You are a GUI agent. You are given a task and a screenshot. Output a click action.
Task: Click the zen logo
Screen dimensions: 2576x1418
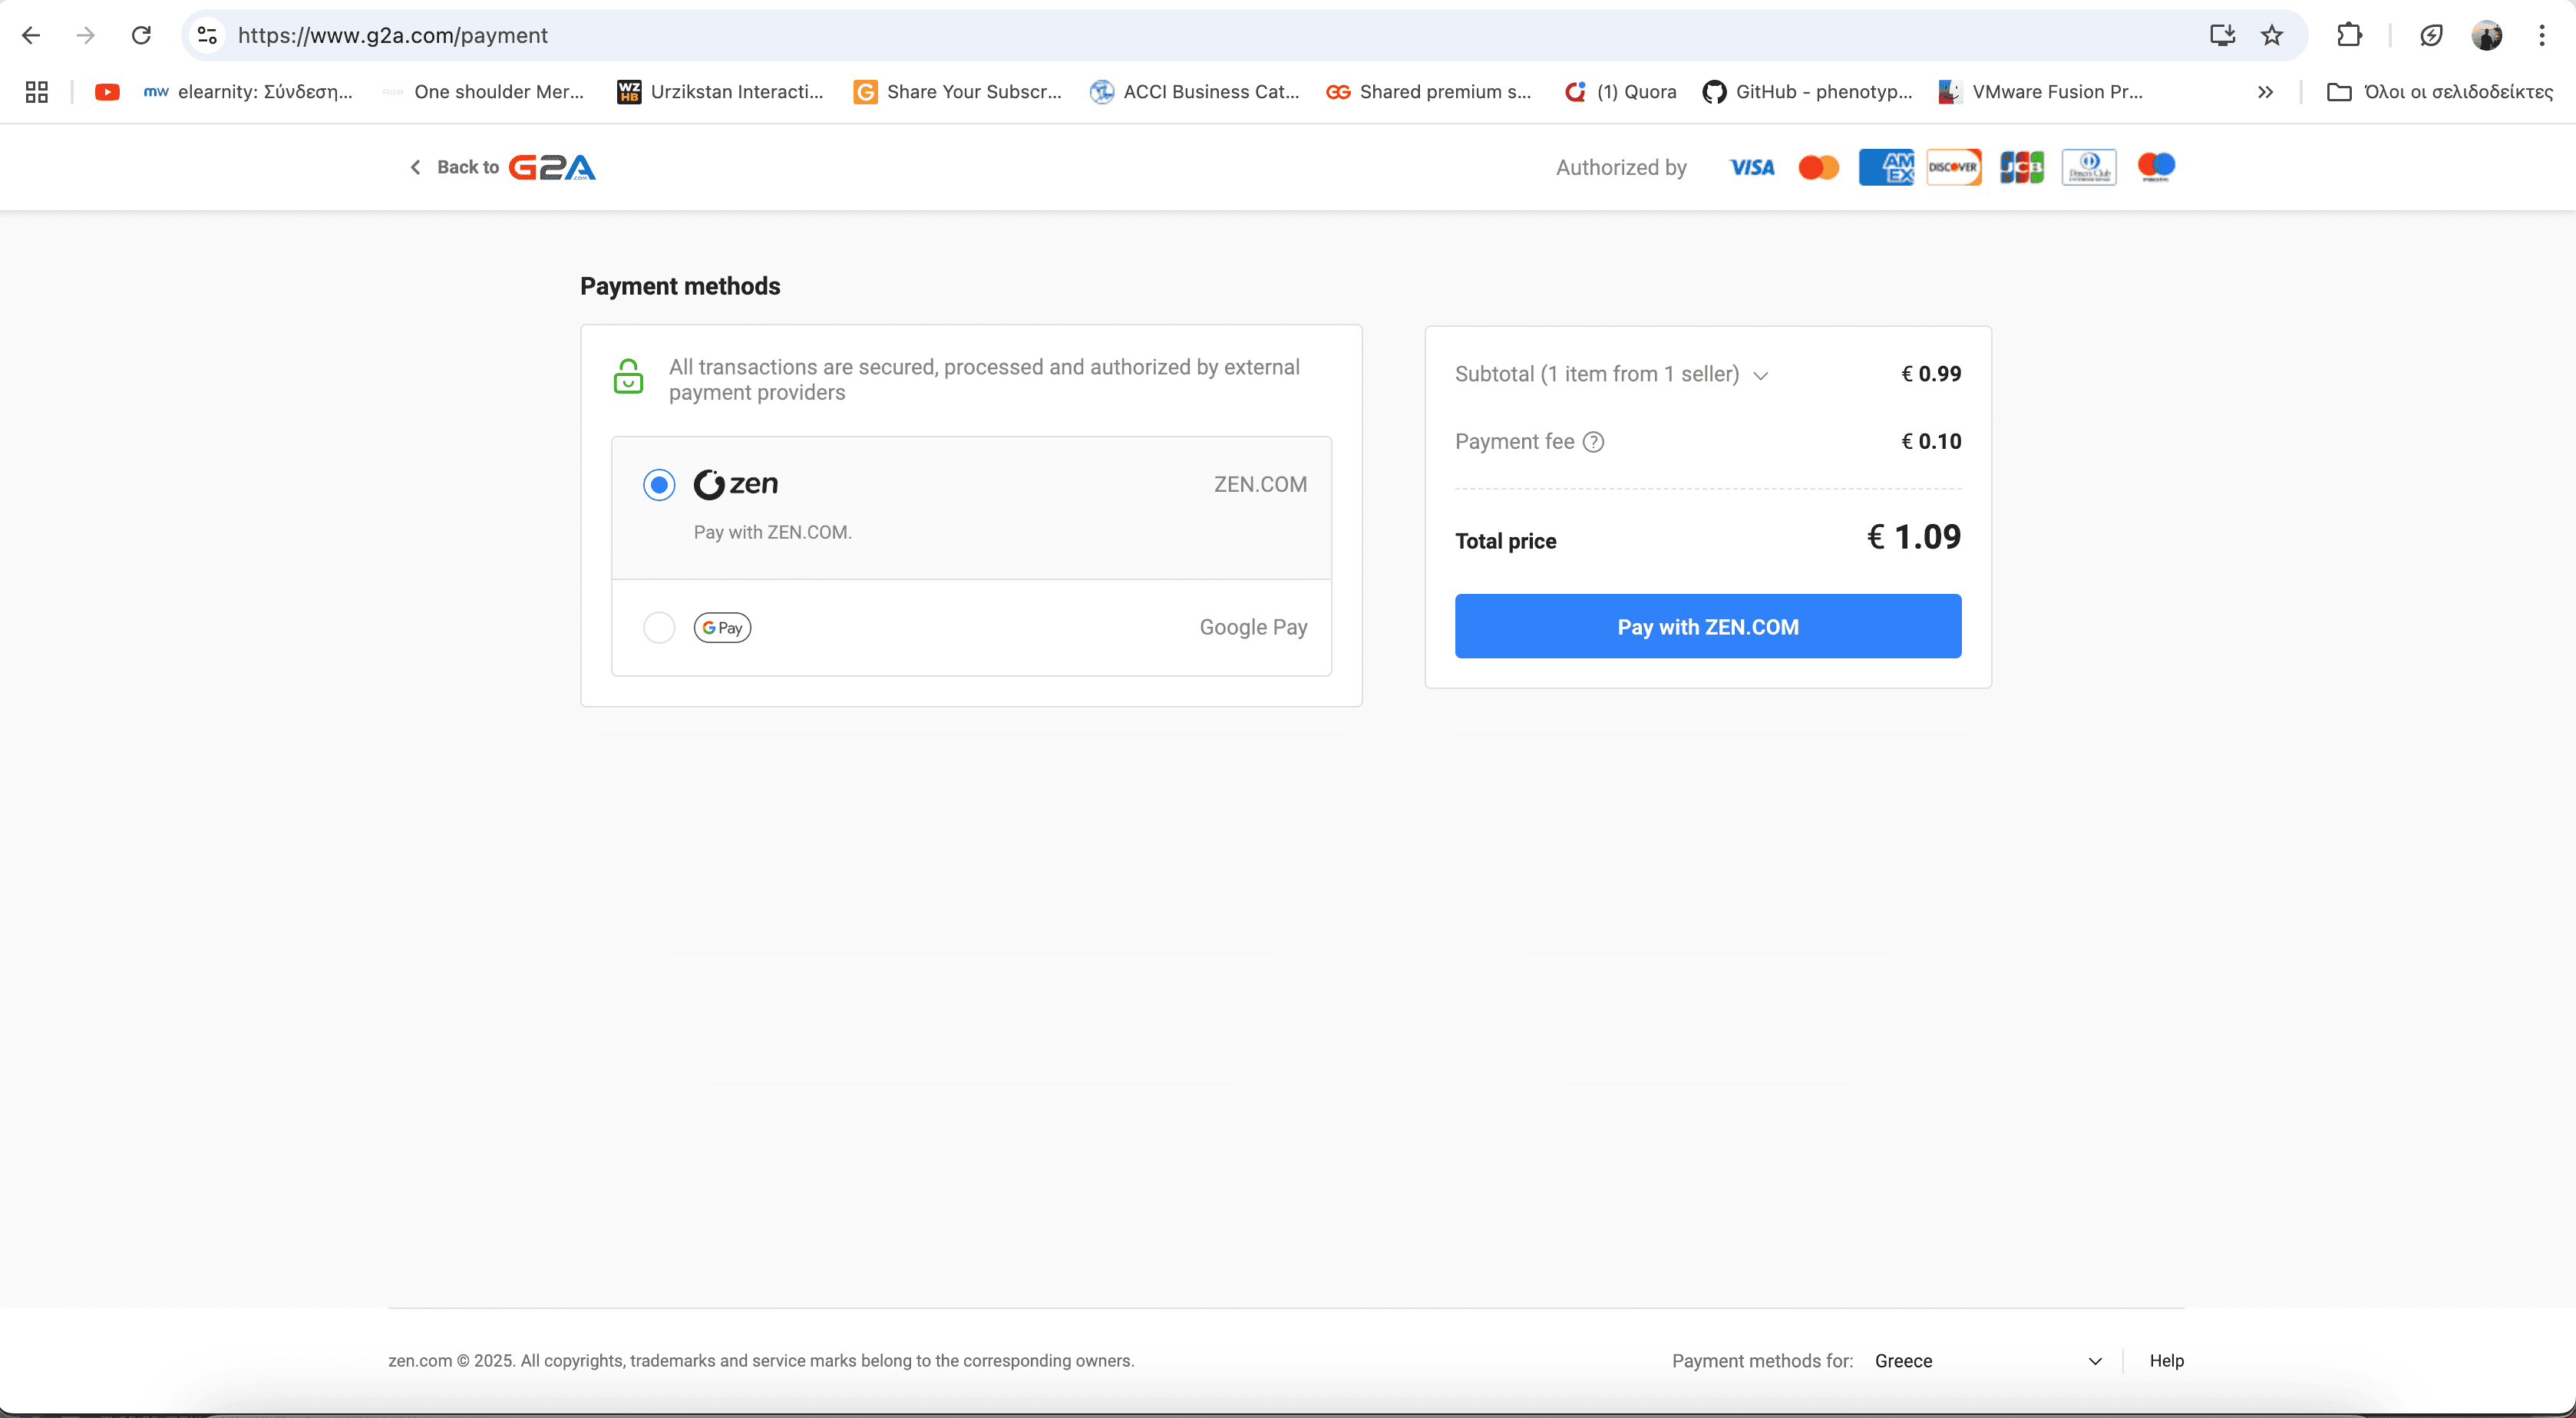coord(735,484)
